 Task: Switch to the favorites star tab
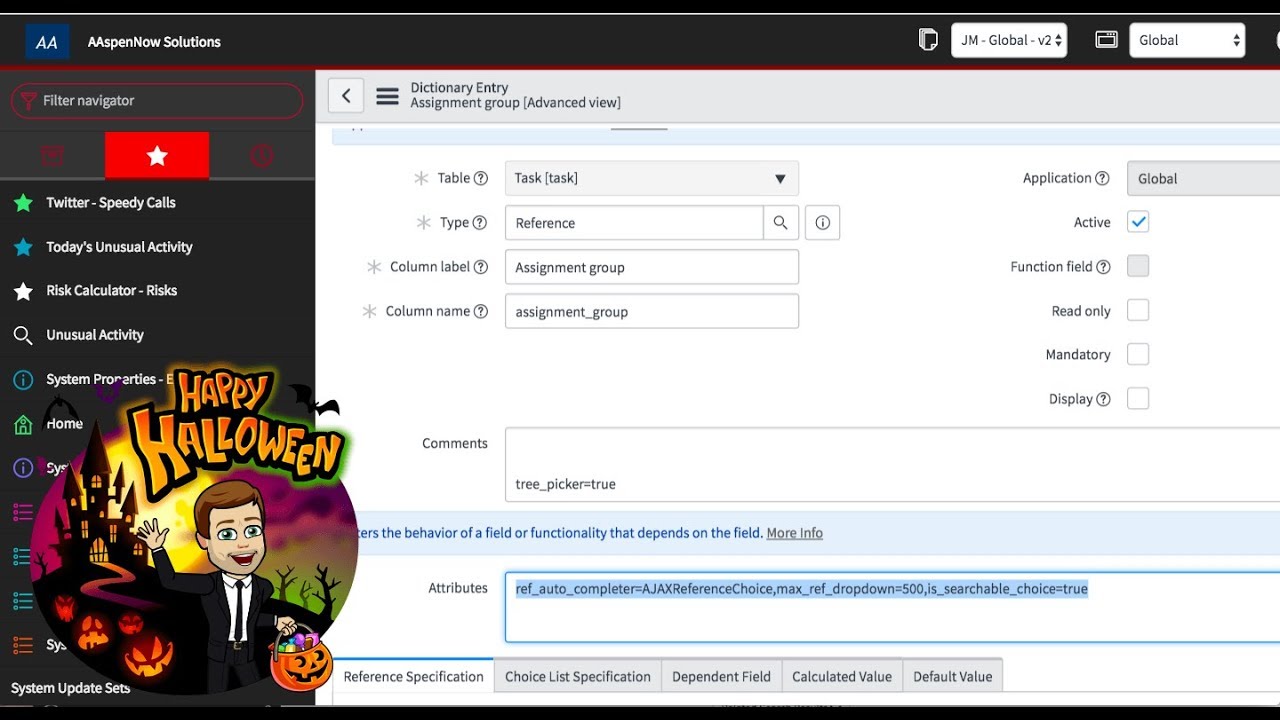click(157, 155)
